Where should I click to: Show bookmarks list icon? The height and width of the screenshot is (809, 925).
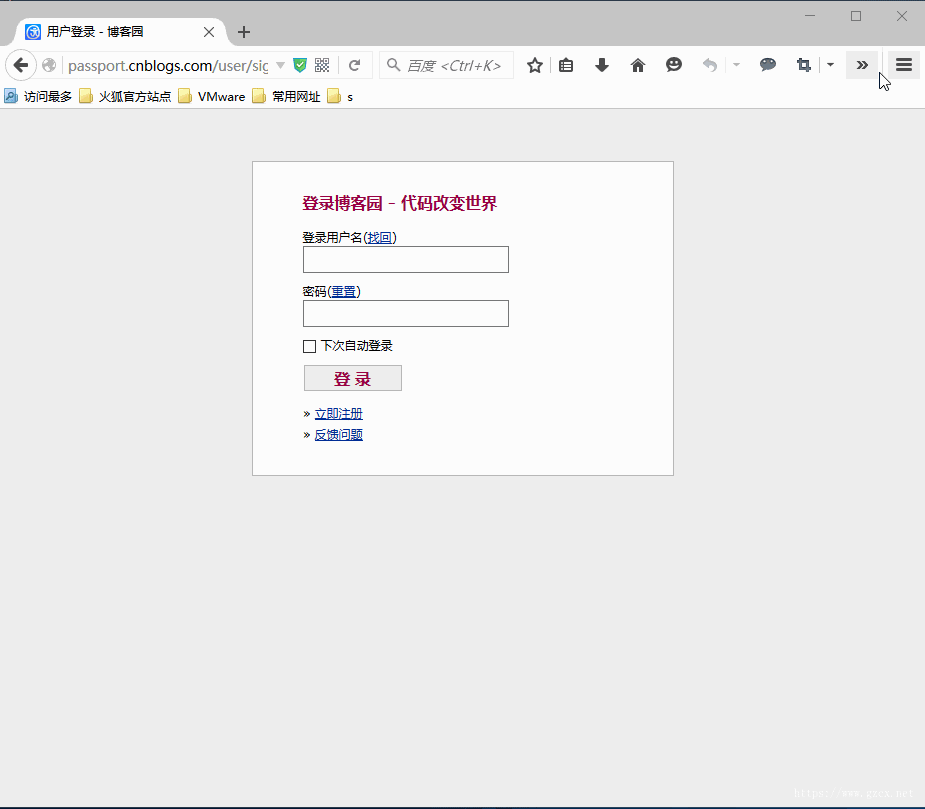click(566, 65)
